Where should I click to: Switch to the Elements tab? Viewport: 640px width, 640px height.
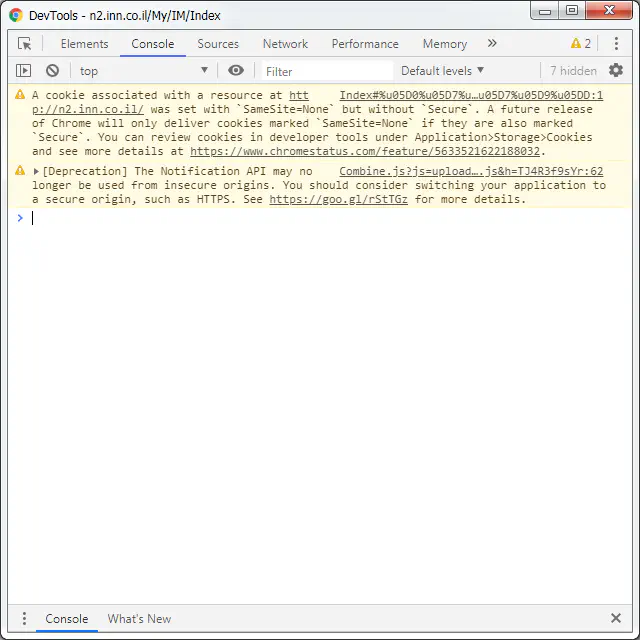tap(84, 44)
